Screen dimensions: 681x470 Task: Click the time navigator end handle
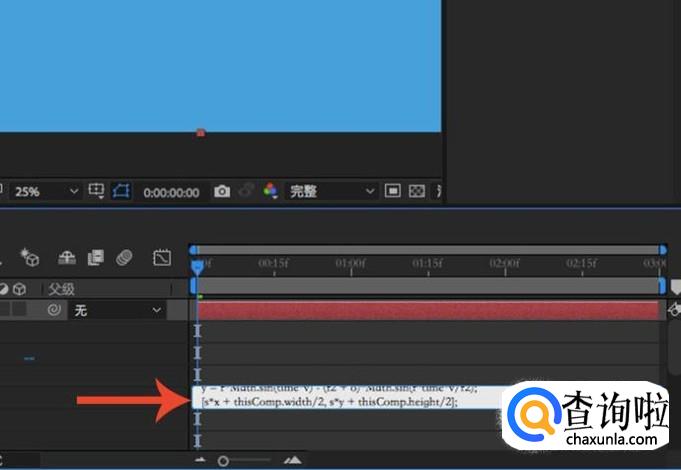[x=663, y=250]
